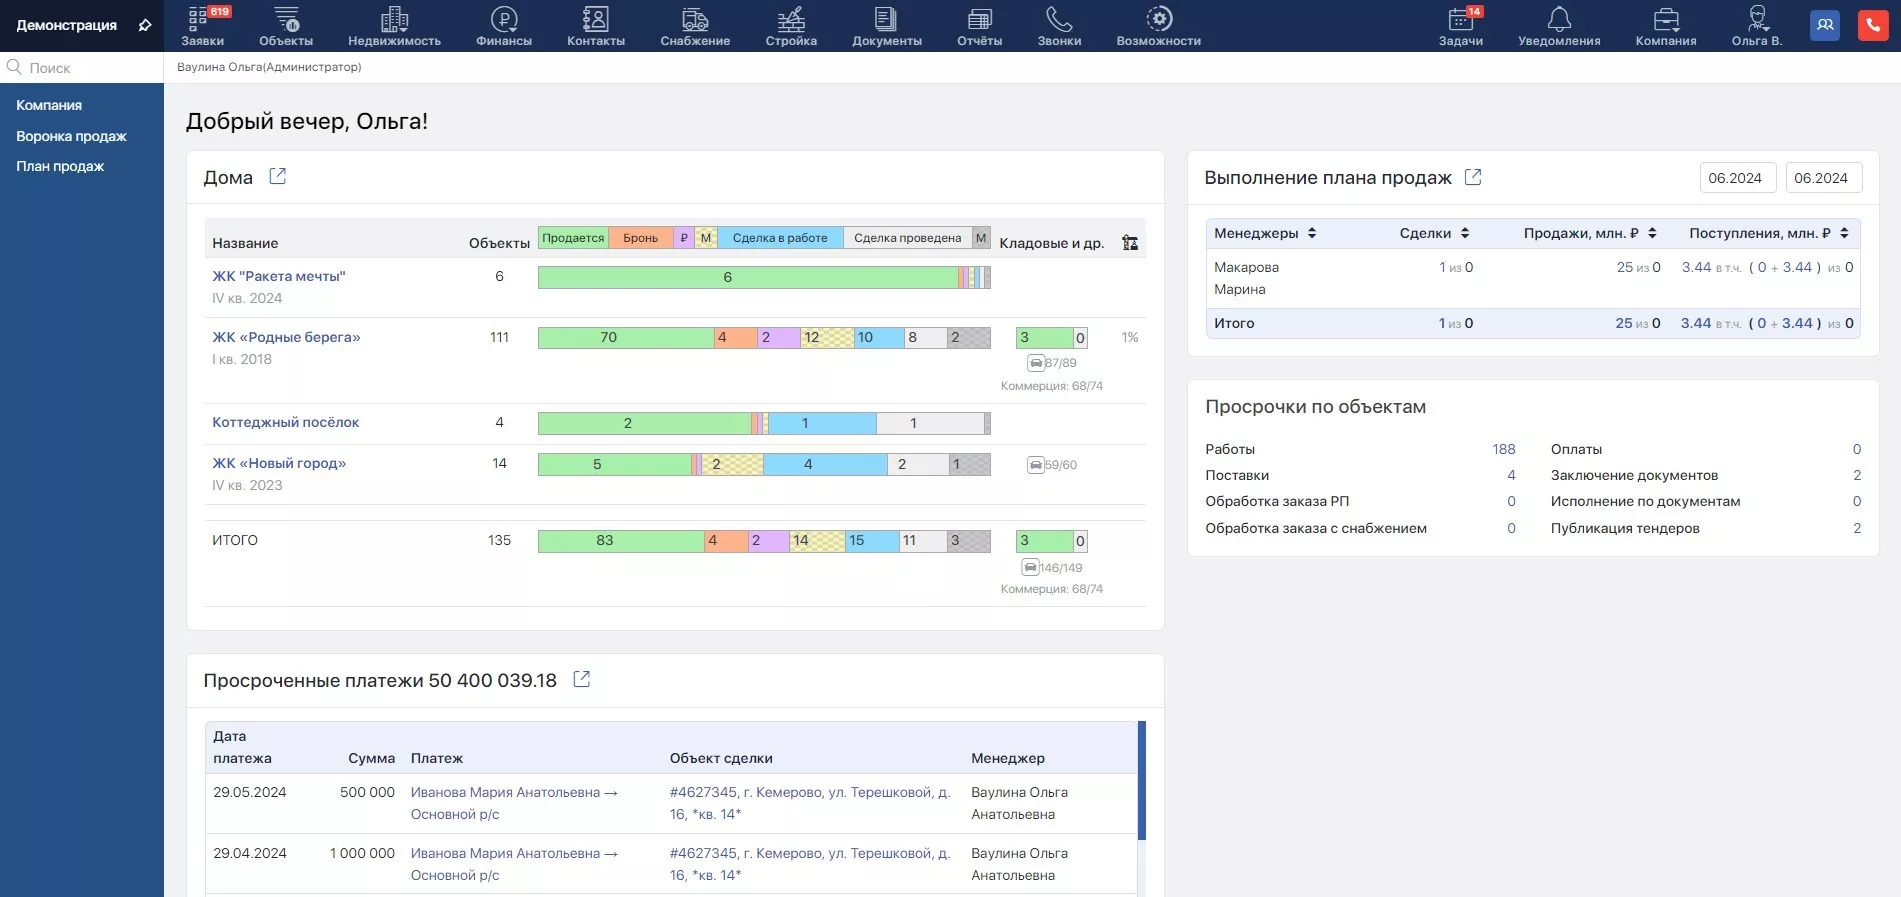Open Просроченные платежи external link icon
Image resolution: width=1901 pixels, height=897 pixels.
tap(582, 680)
